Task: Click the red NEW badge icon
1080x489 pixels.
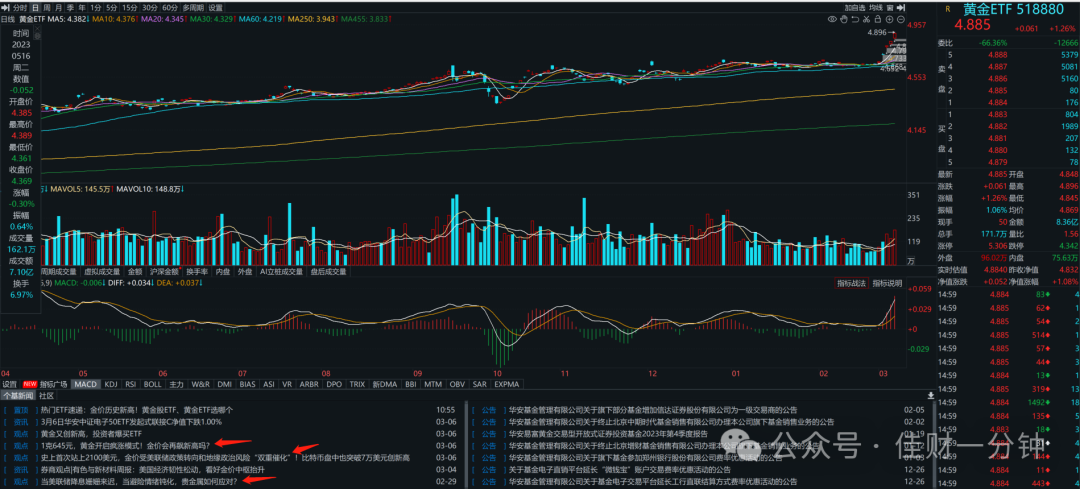Action: (x=30, y=384)
